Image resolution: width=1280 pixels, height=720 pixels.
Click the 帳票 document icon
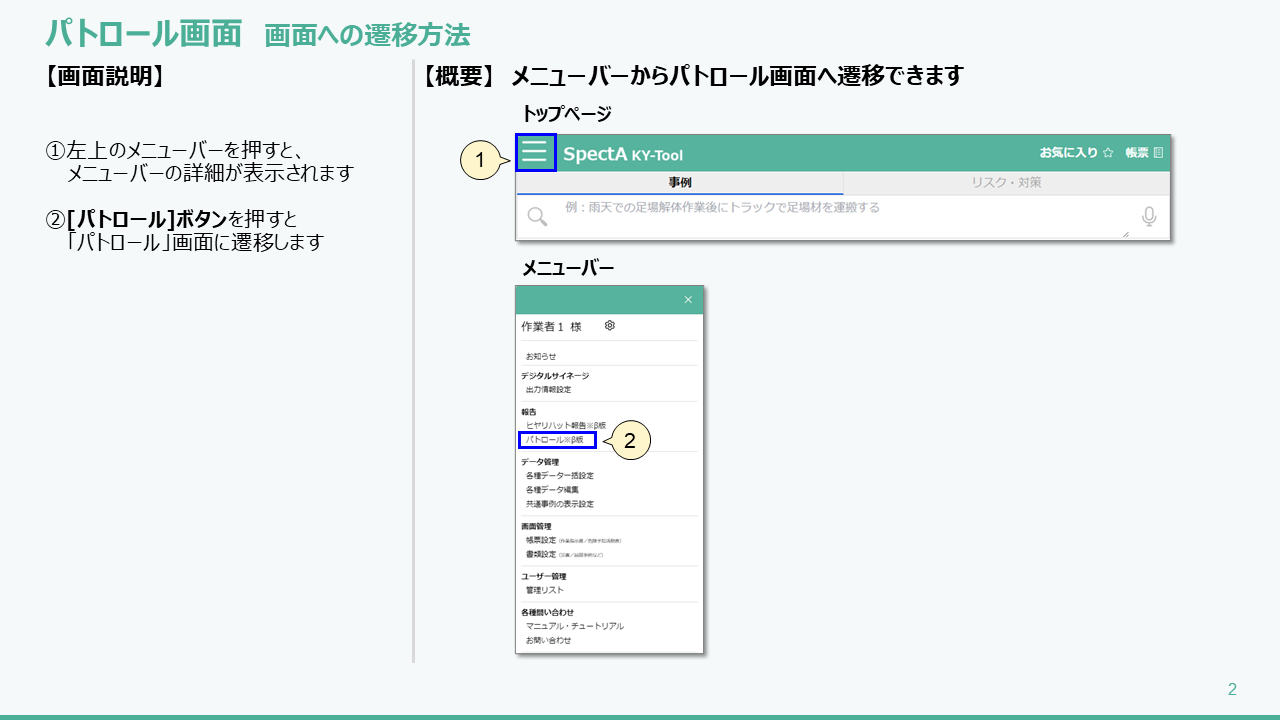[x=1158, y=153]
